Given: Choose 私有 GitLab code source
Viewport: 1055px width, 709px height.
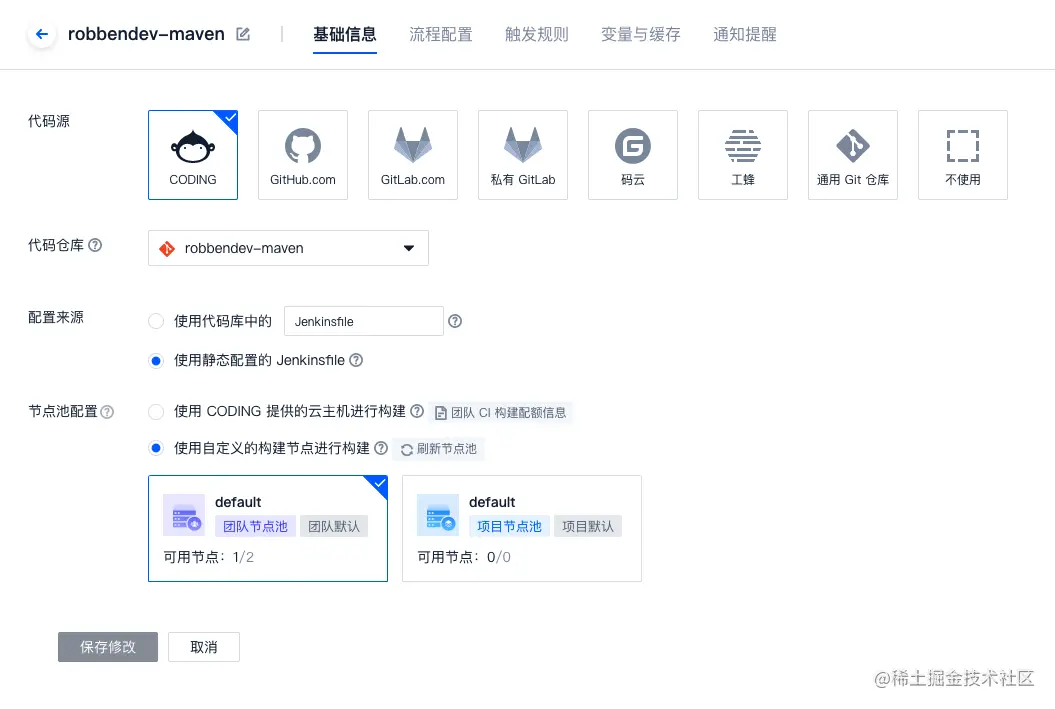Looking at the screenshot, I should tap(523, 155).
